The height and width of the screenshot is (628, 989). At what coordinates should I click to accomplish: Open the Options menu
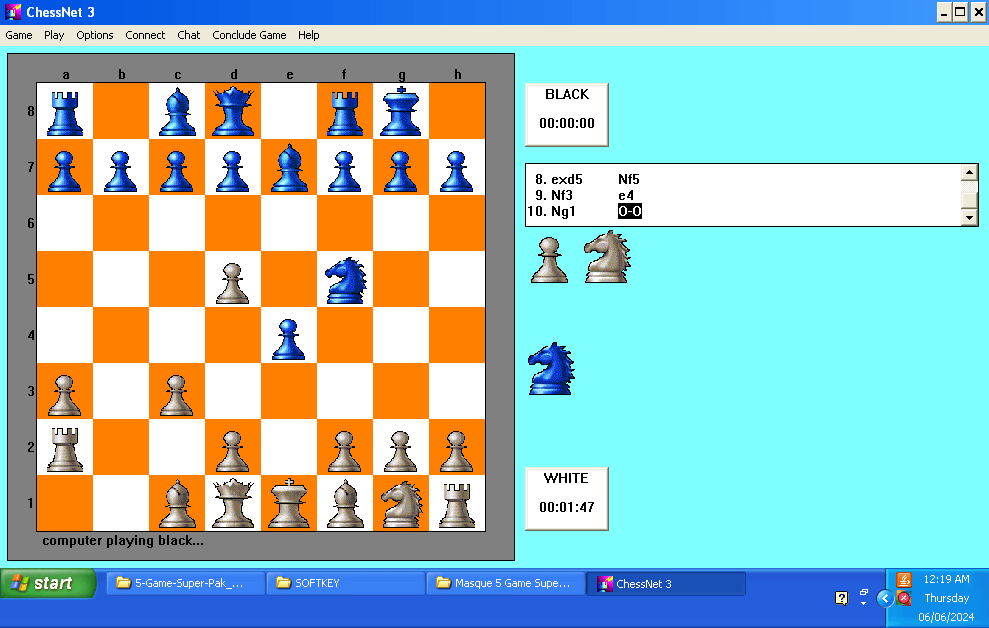point(95,35)
